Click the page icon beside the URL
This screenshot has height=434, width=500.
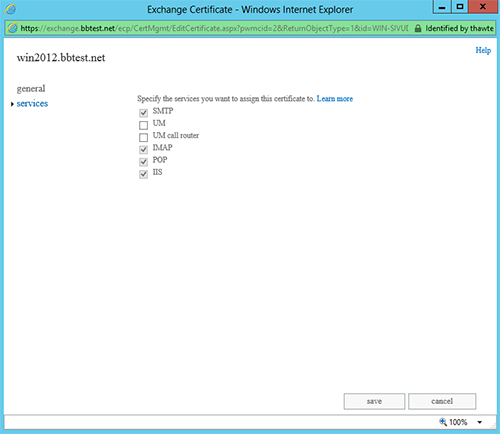(x=13, y=28)
